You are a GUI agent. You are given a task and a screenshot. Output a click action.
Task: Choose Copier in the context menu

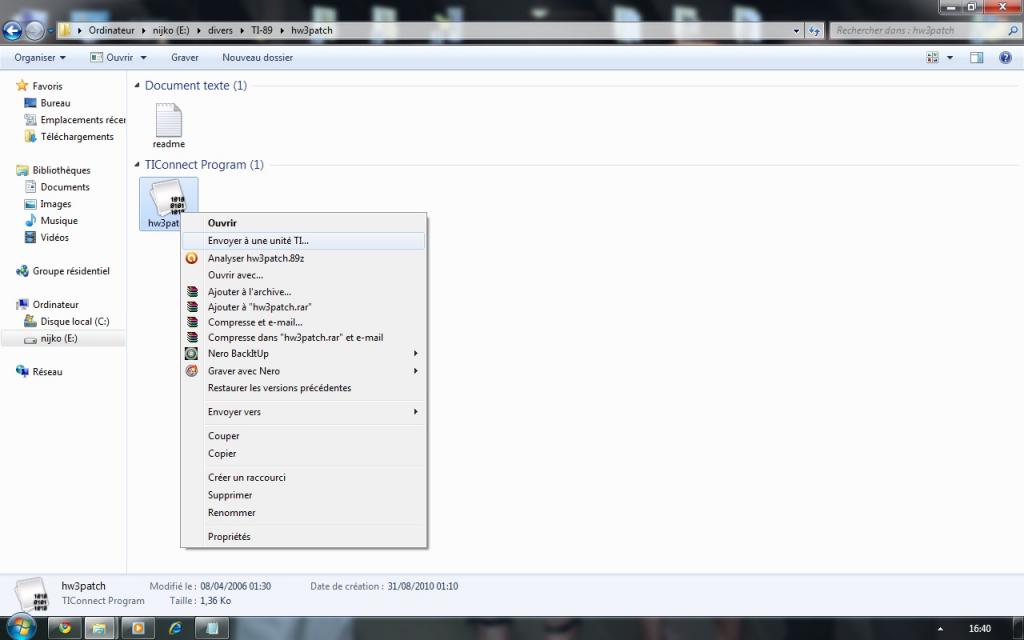pyautogui.click(x=304, y=453)
